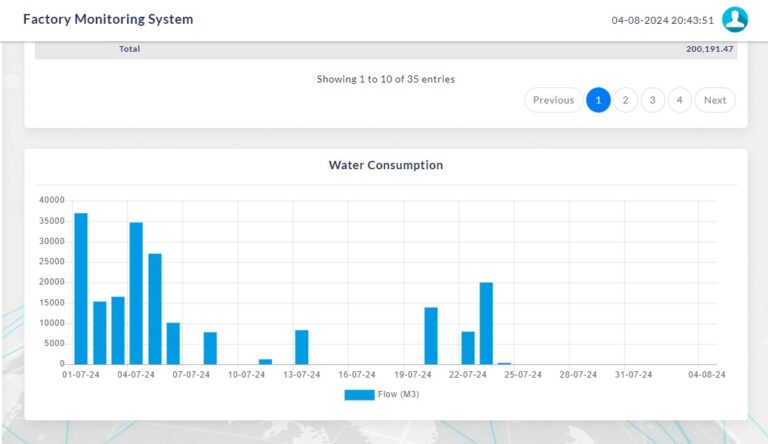The image size is (768, 444).
Task: Toggle the blue Flow (M3) legend swatch
Action: coord(358,394)
